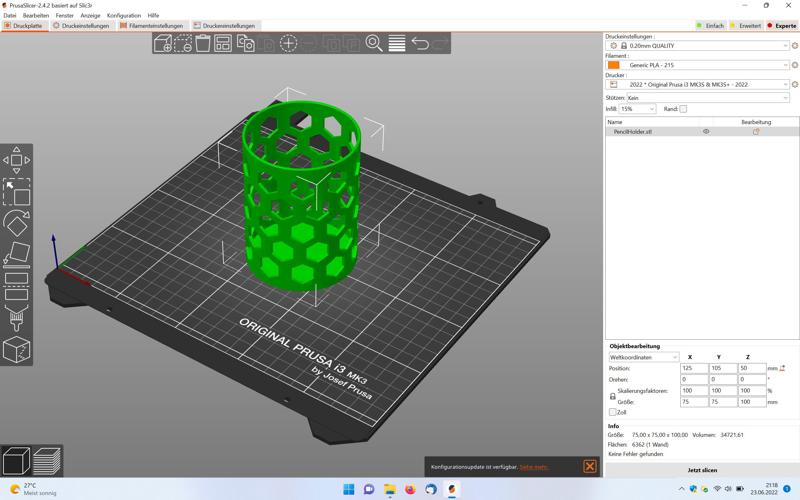This screenshot has width=800, height=500.
Task: Open the variable layer height tool
Action: [x=396, y=43]
